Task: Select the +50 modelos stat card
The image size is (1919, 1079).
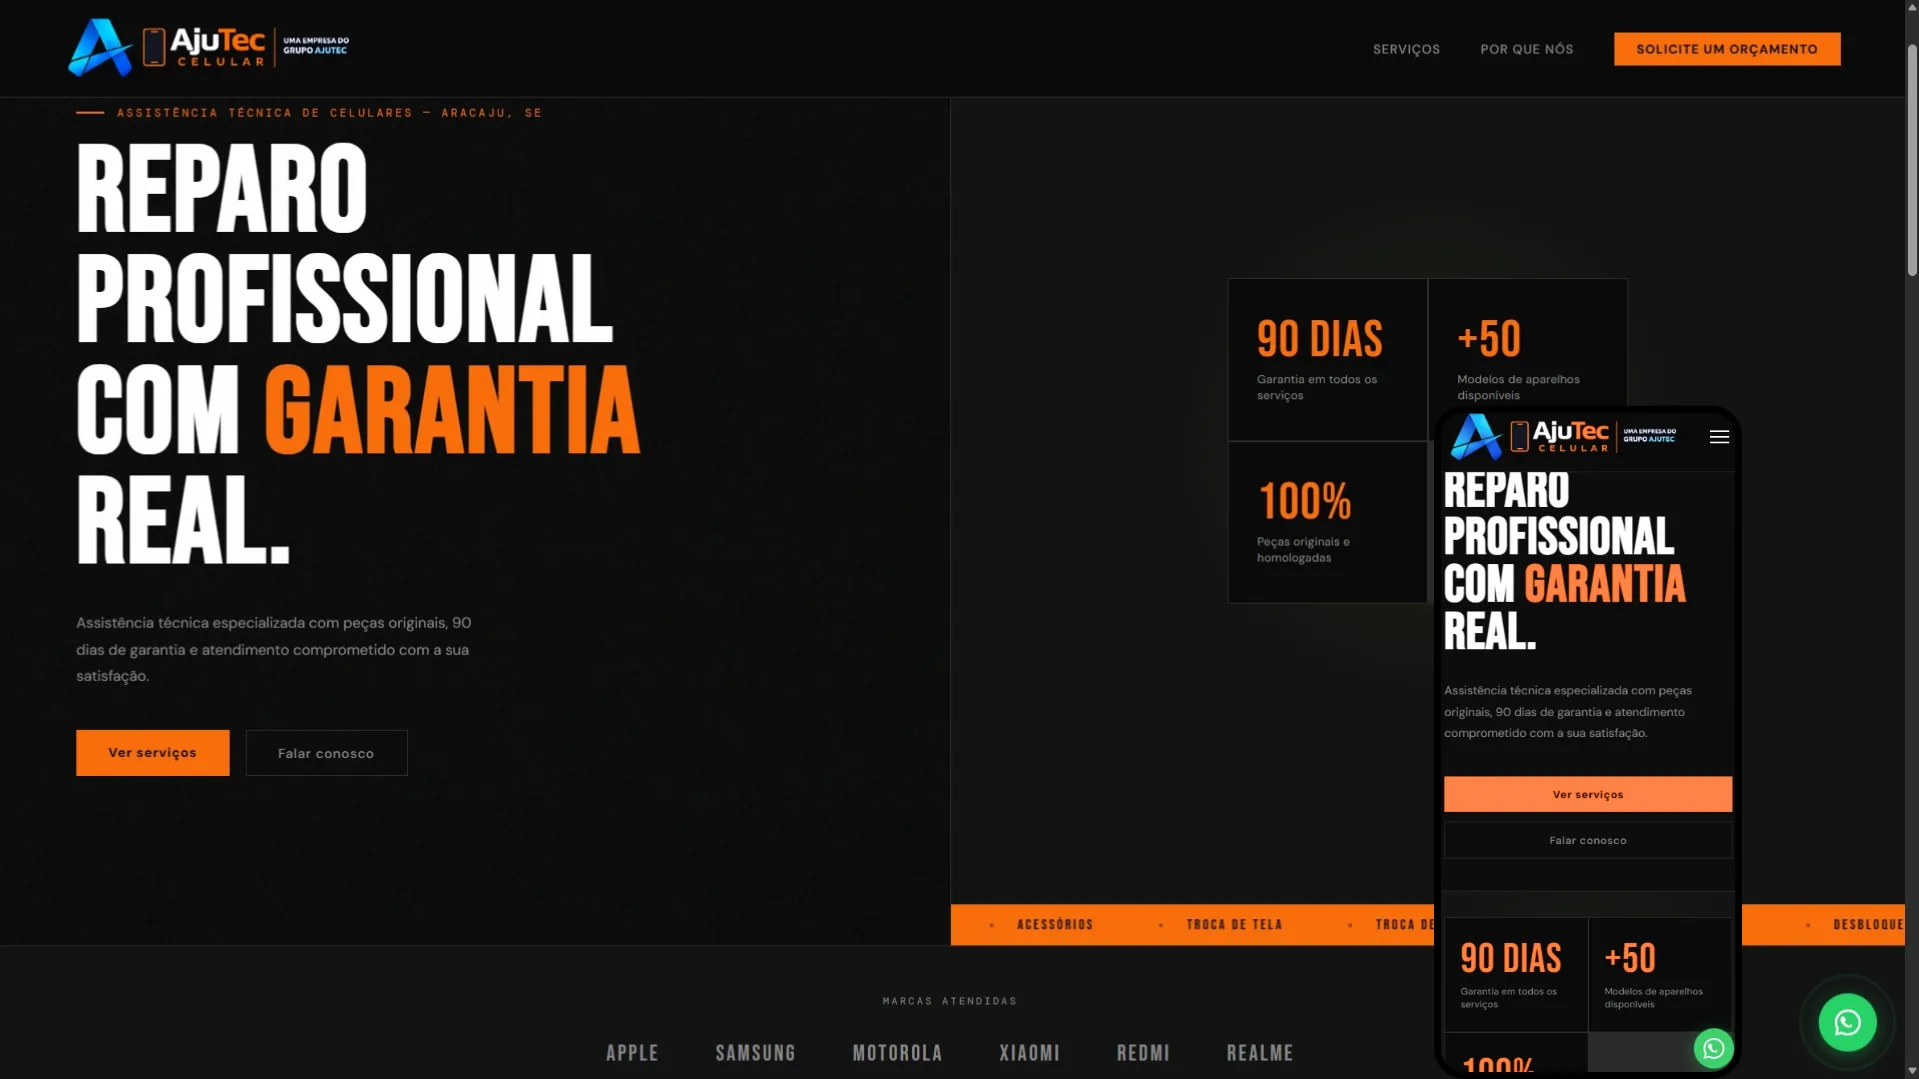Action: coord(1527,343)
